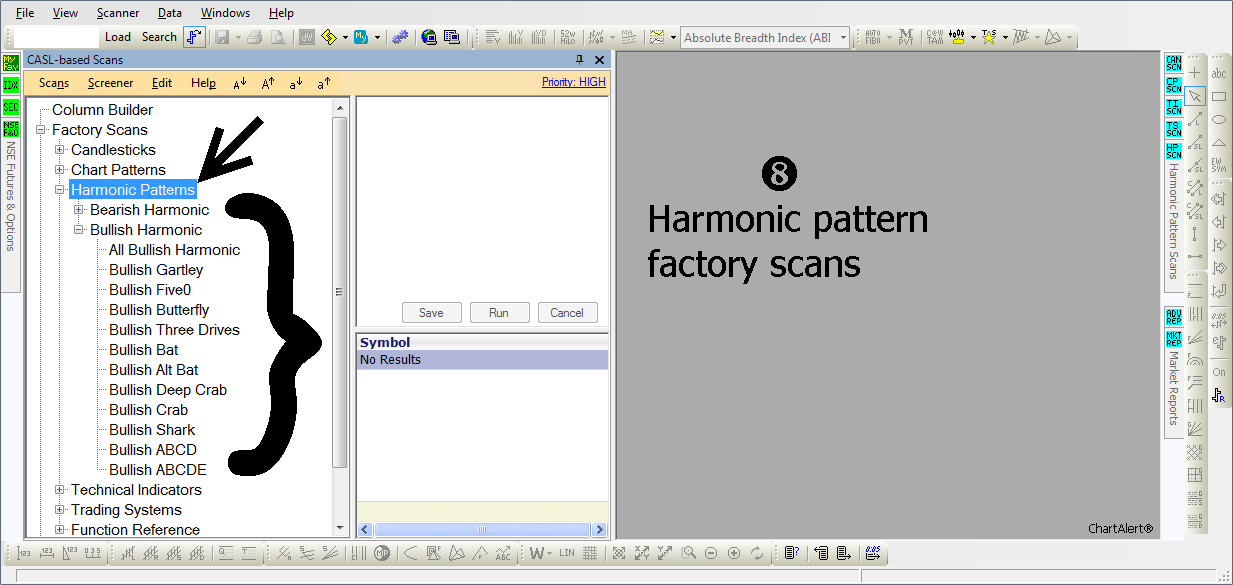Toggle the On button in right toolbar
Screen dimensions: 1233x585
tap(1219, 372)
